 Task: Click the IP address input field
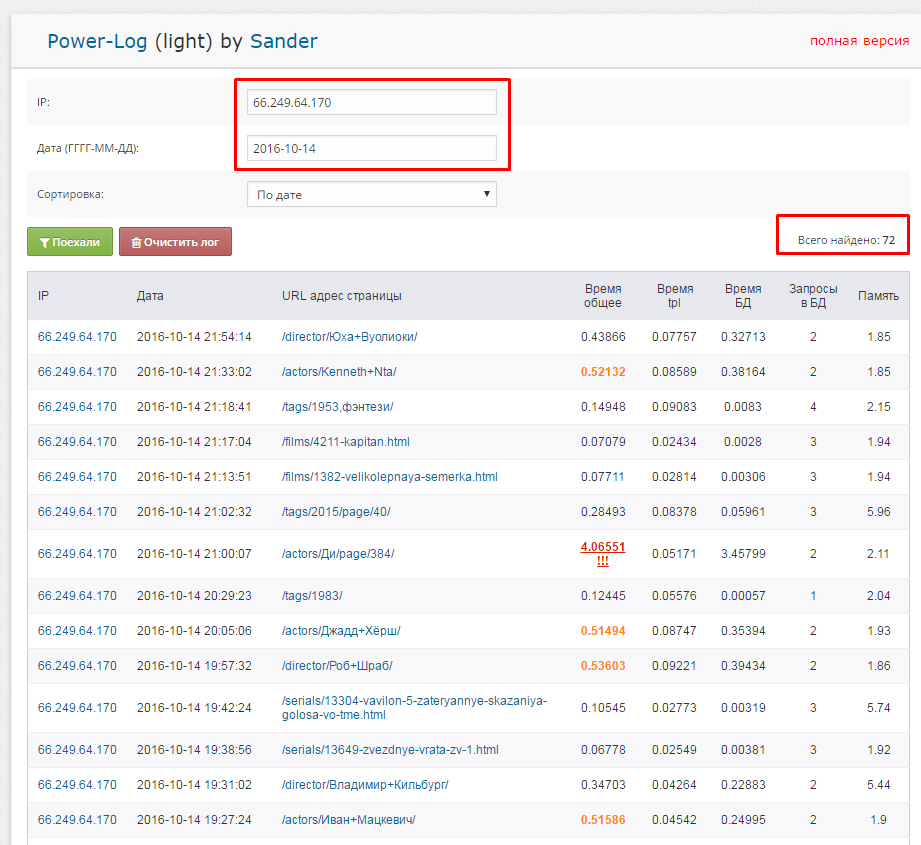372,102
